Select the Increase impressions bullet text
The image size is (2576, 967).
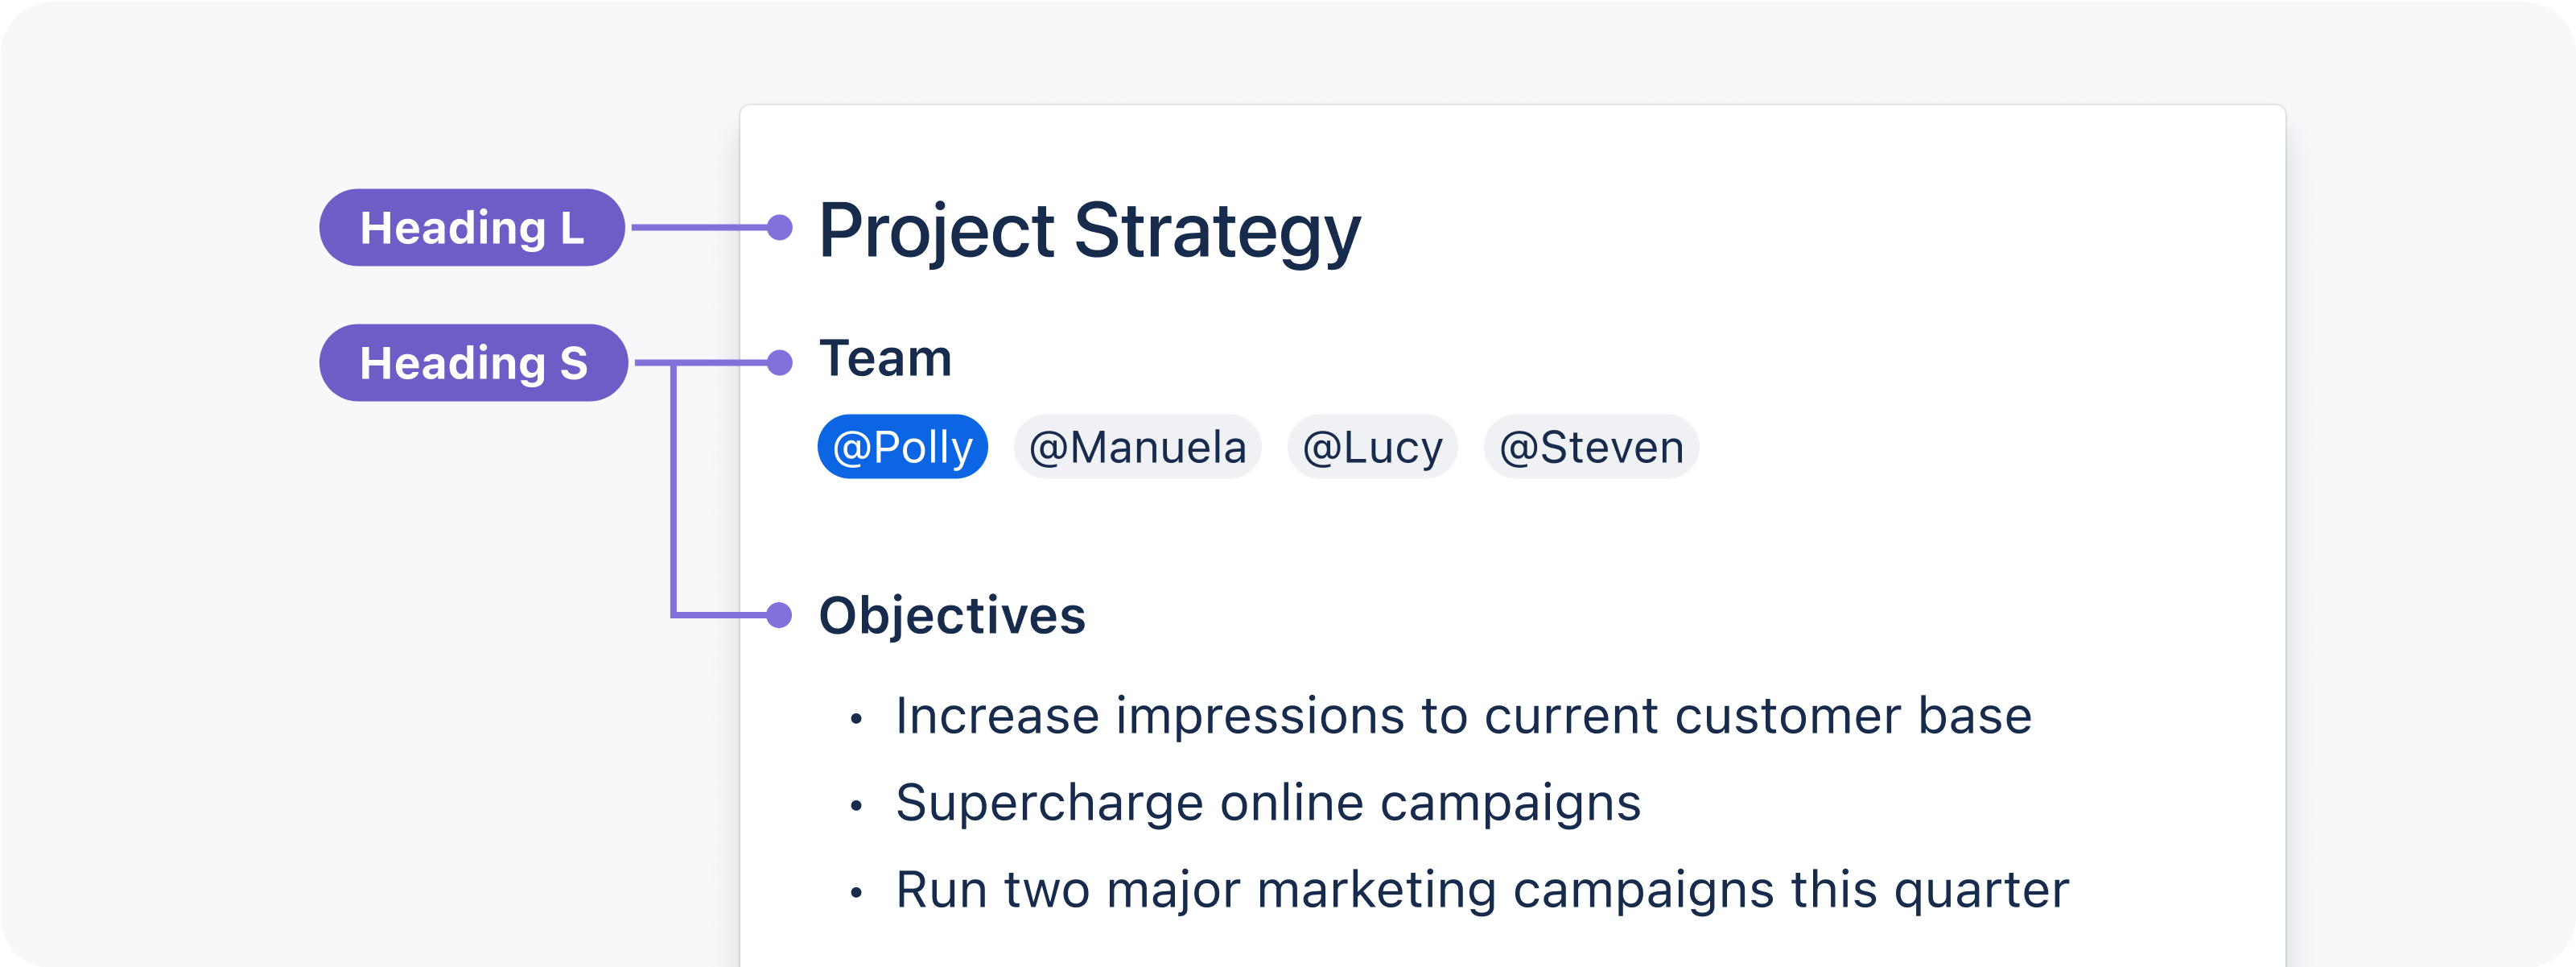pyautogui.click(x=1463, y=716)
